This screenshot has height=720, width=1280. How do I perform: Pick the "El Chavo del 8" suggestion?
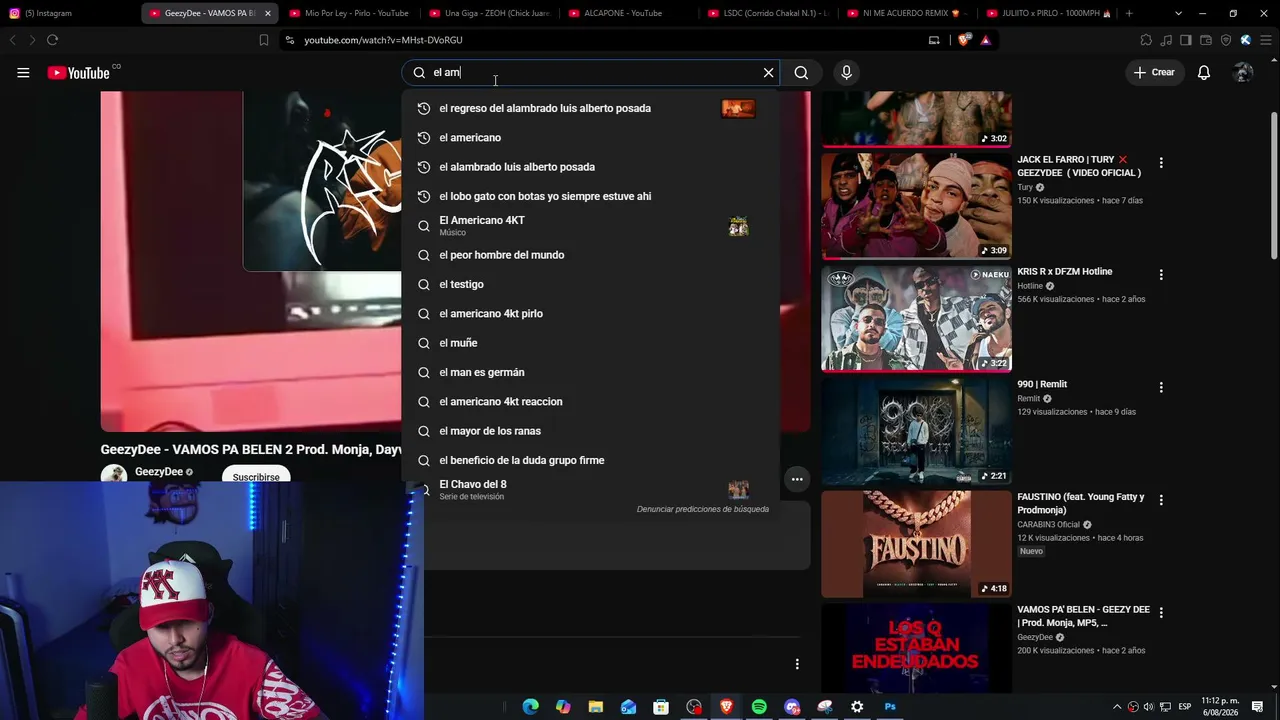pyautogui.click(x=590, y=489)
